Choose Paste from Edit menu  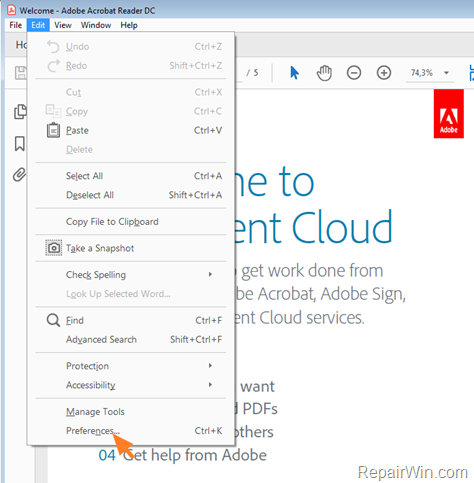[131, 130]
